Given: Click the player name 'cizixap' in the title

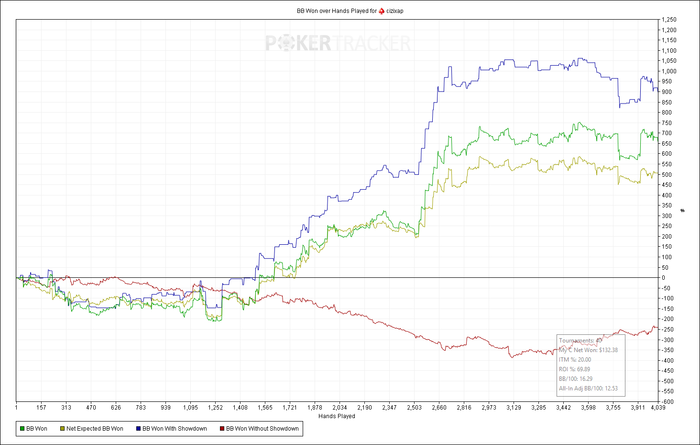Looking at the screenshot, I should coord(395,11).
